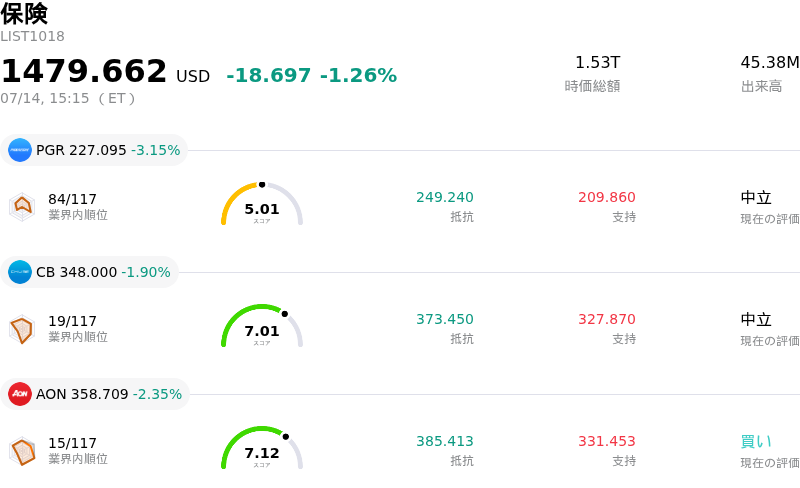
Task: Click the 中立 rating in CB row
Action: (x=756, y=320)
